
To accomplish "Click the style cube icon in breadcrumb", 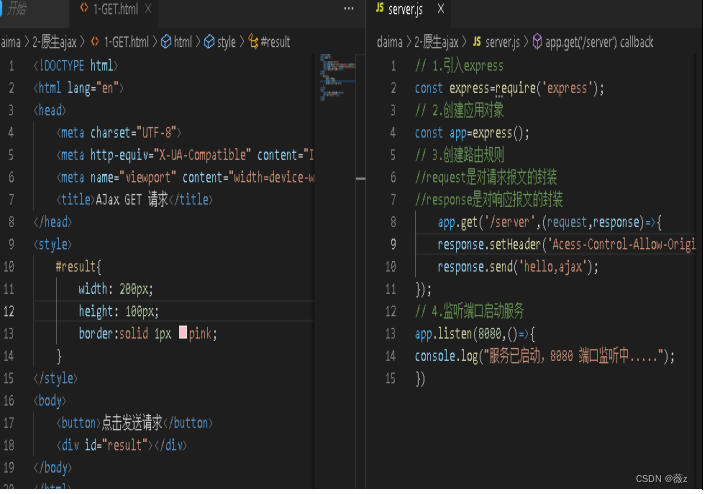I will coord(209,42).
